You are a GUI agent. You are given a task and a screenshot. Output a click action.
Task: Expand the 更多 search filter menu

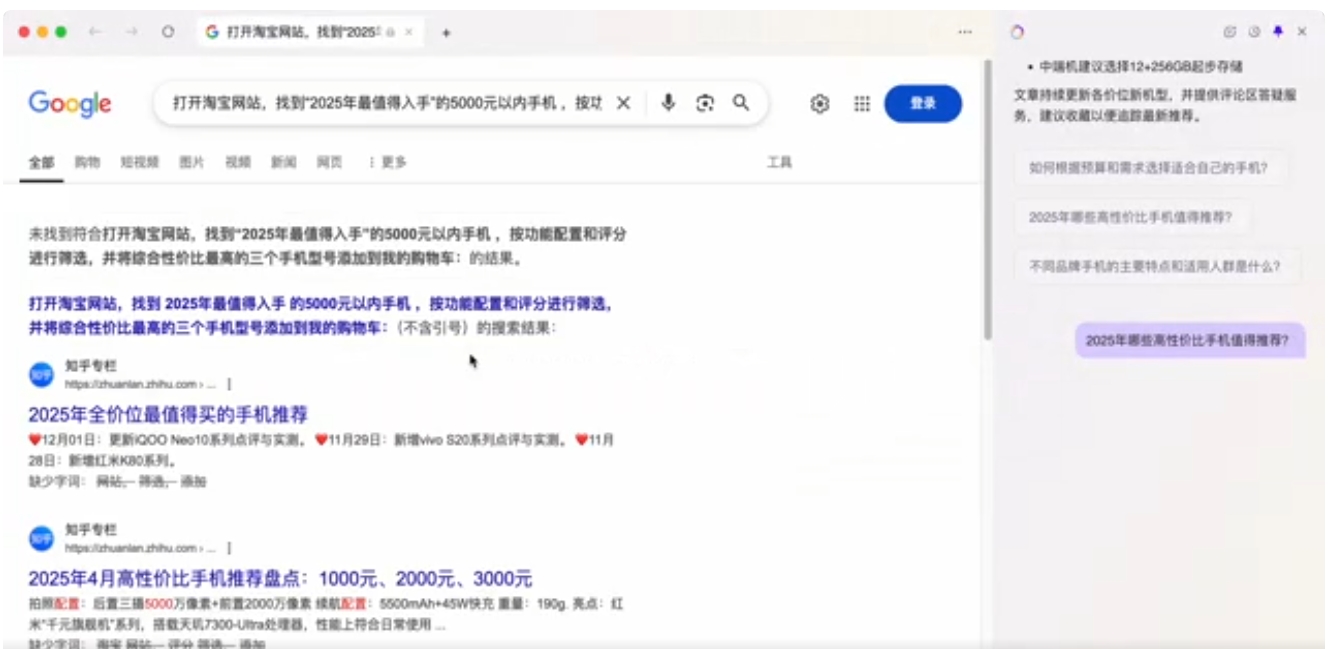(387, 162)
